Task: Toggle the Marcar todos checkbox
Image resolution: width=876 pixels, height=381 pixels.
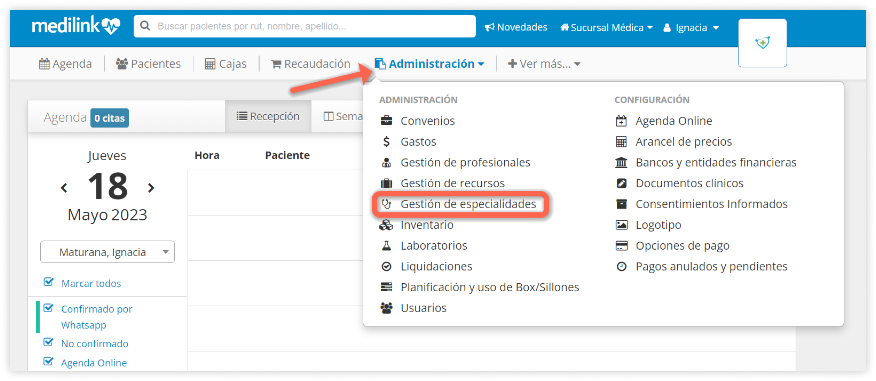Action: coord(48,283)
